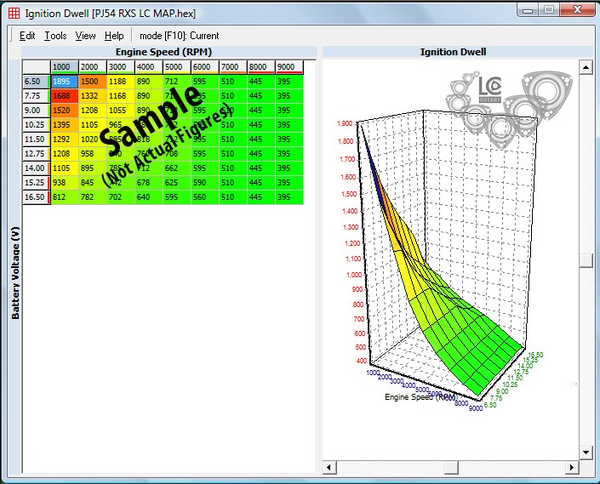
Task: Select the cell with value 640
Action: [149, 197]
